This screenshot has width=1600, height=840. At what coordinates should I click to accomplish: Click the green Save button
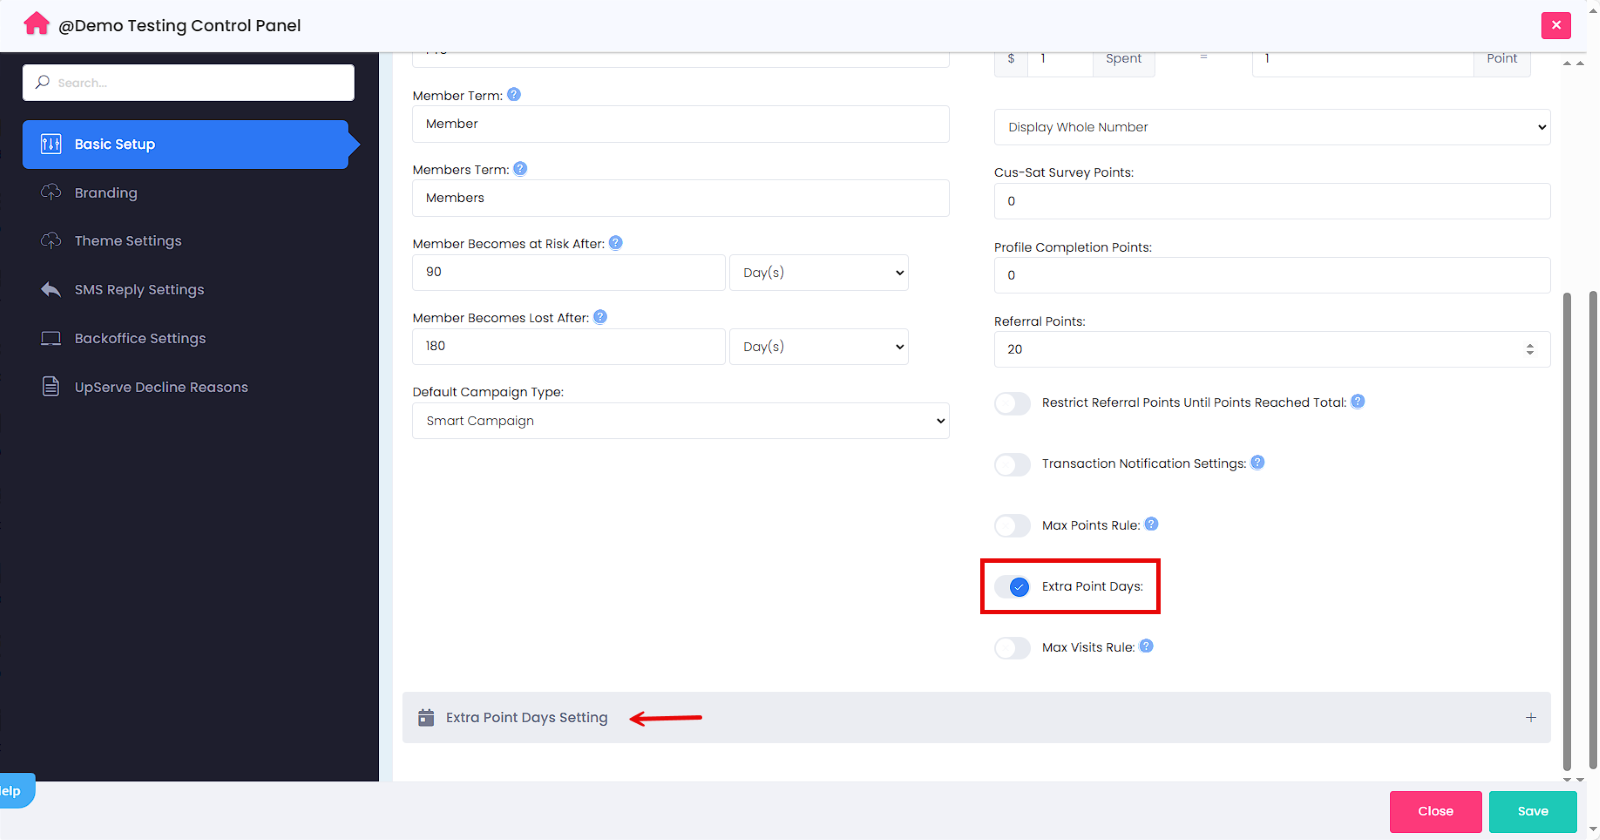pos(1533,811)
